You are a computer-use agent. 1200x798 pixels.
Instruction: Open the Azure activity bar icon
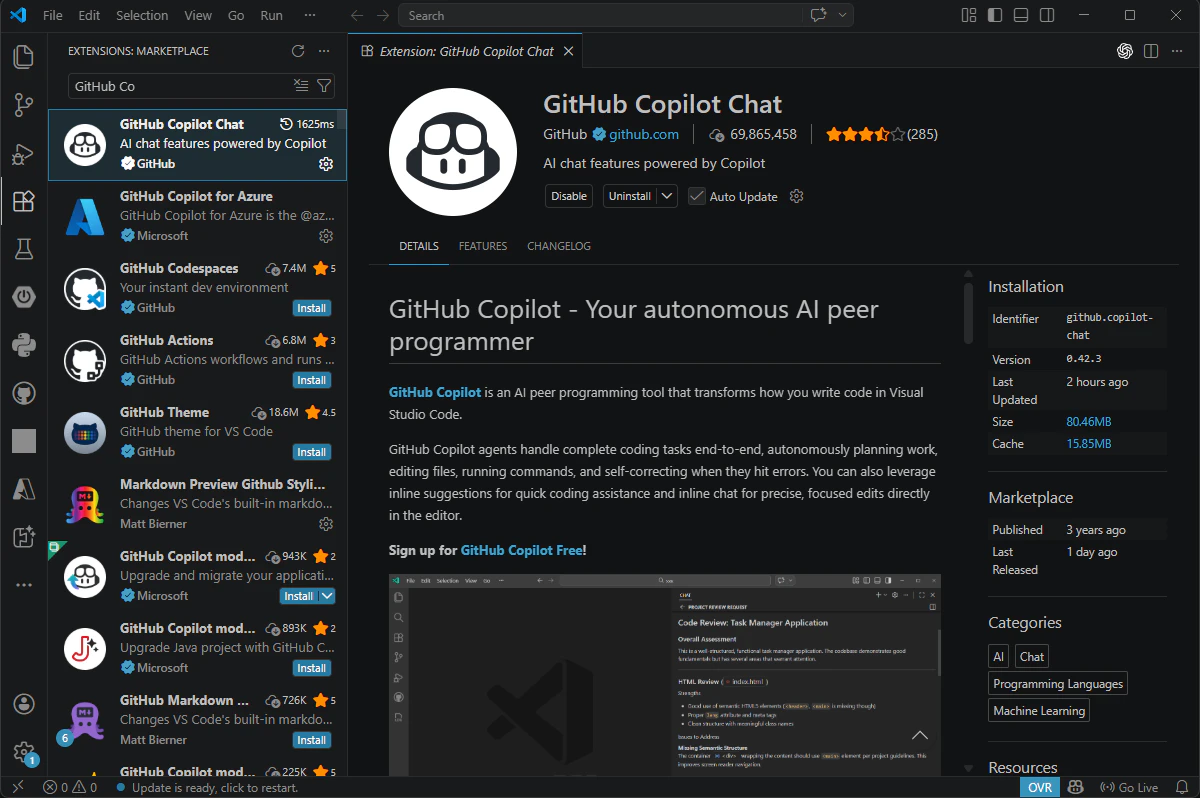[x=23, y=489]
